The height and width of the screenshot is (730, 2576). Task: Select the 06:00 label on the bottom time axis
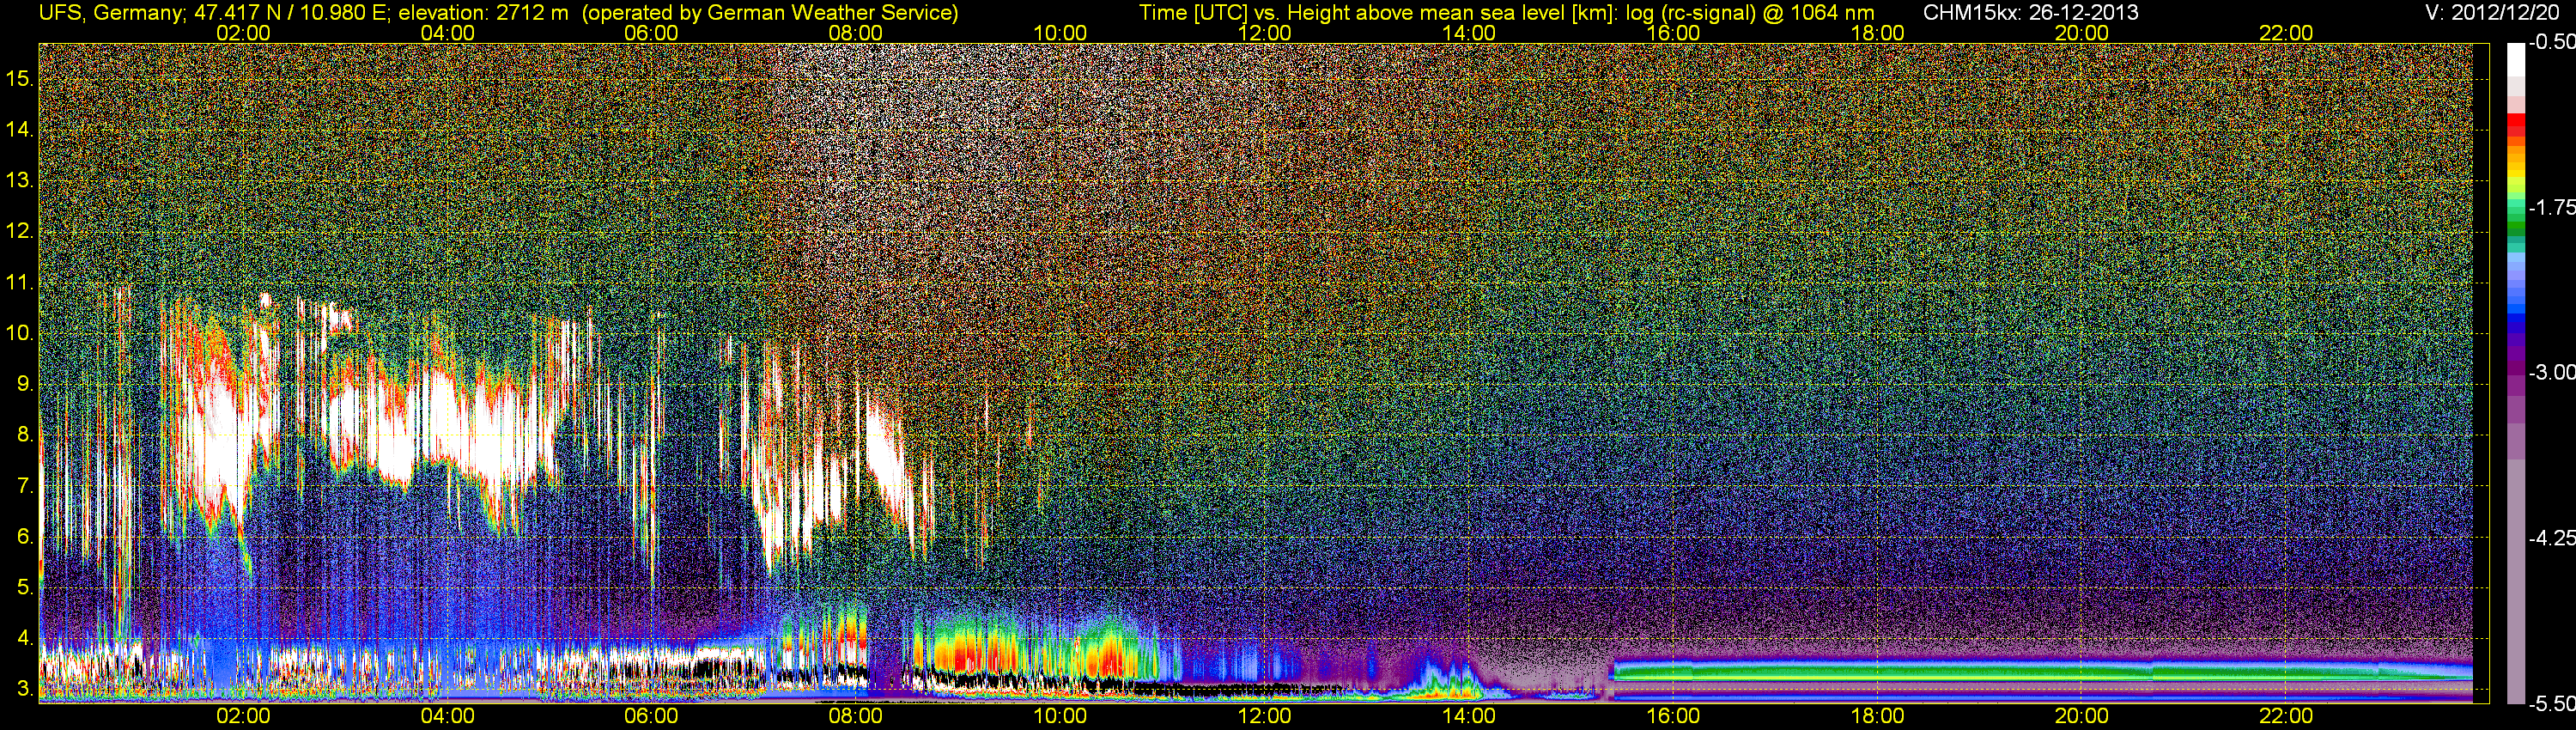click(651, 716)
